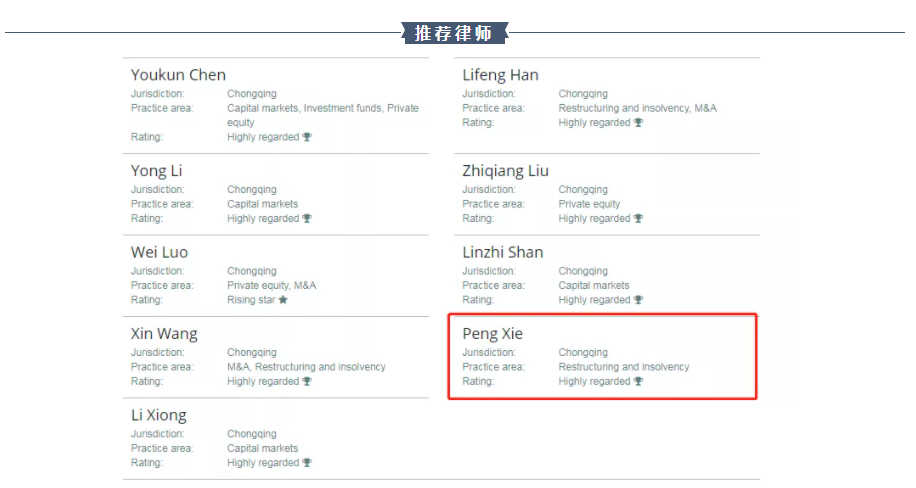
Task: Open highlighted Peng Xie lawyer entry
Action: click(x=492, y=334)
